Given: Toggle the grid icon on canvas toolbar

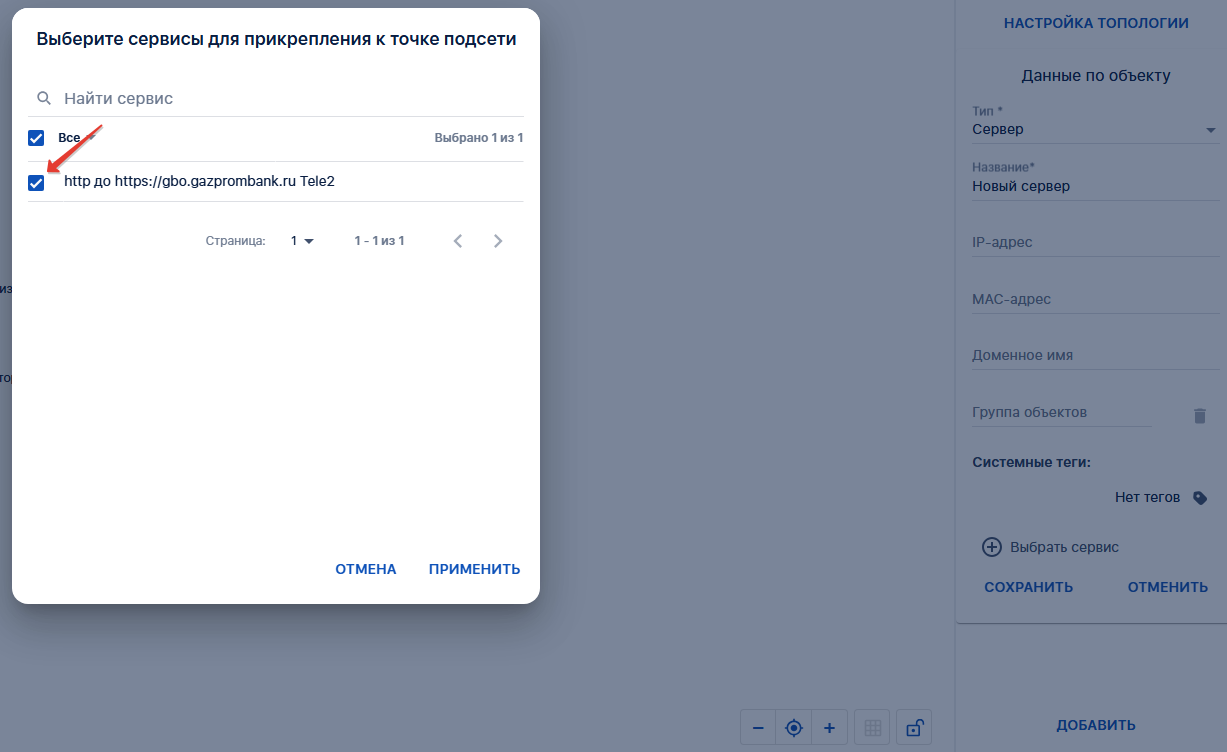Looking at the screenshot, I should 872,728.
